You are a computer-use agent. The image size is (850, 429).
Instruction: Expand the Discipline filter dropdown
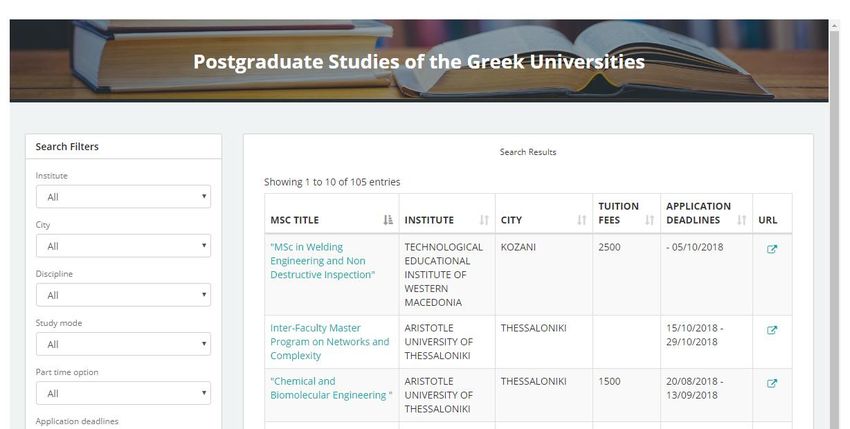(124, 295)
